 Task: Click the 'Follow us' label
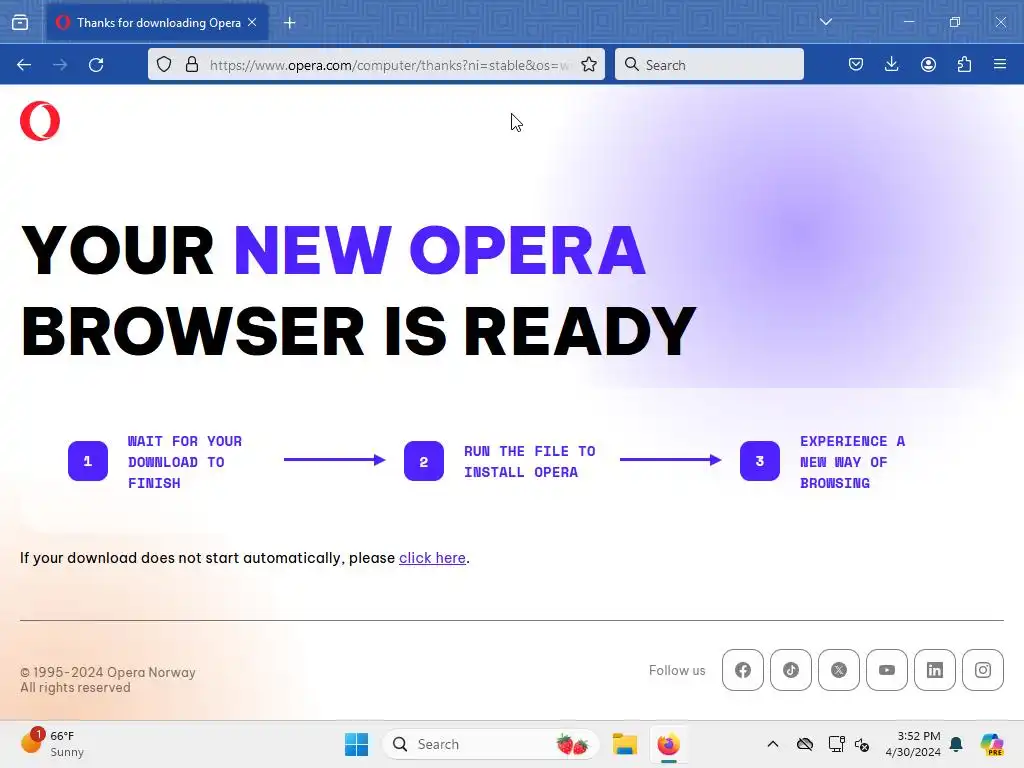(677, 670)
